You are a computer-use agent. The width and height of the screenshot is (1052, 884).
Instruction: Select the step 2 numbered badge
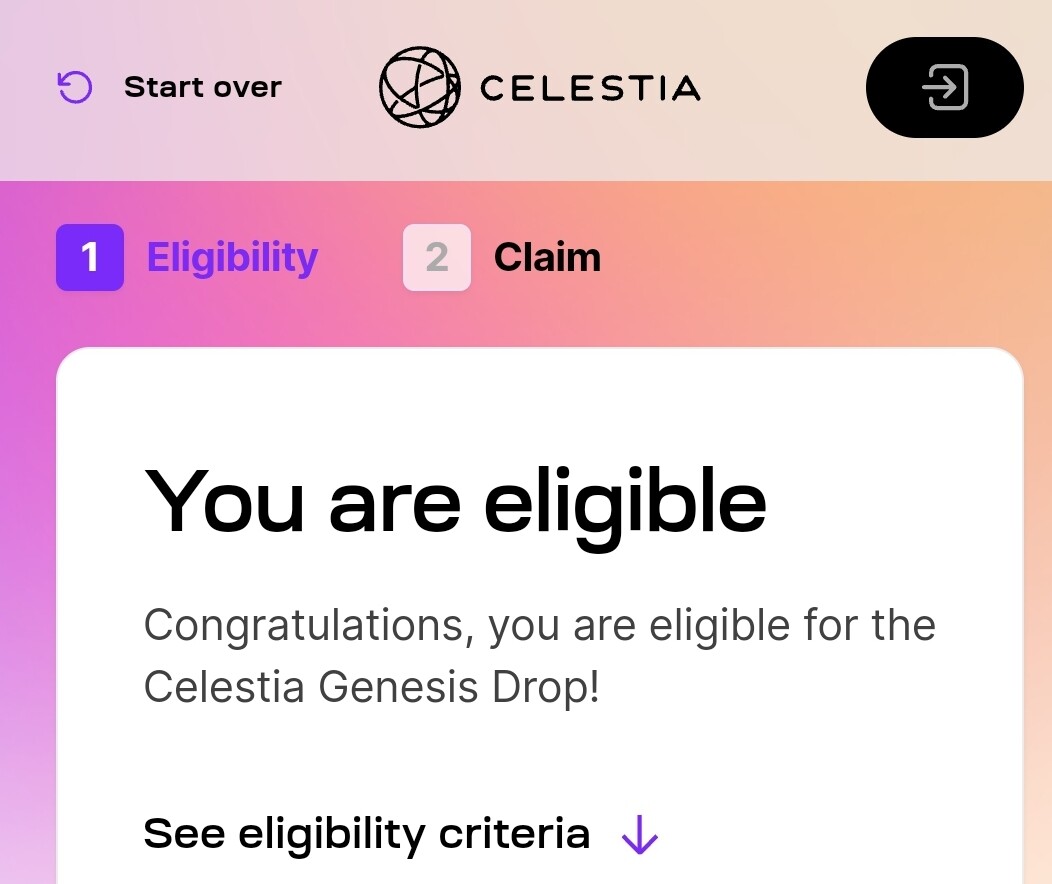click(437, 257)
